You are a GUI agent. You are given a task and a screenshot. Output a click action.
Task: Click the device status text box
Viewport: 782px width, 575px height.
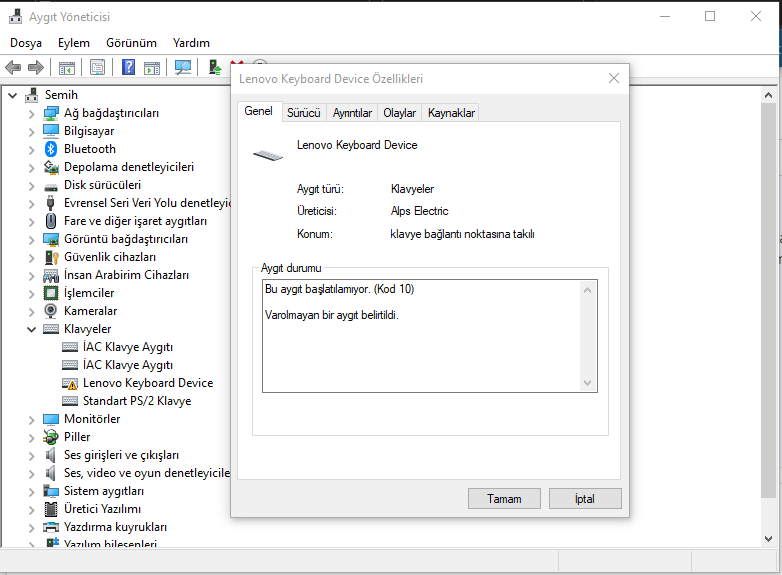point(430,336)
